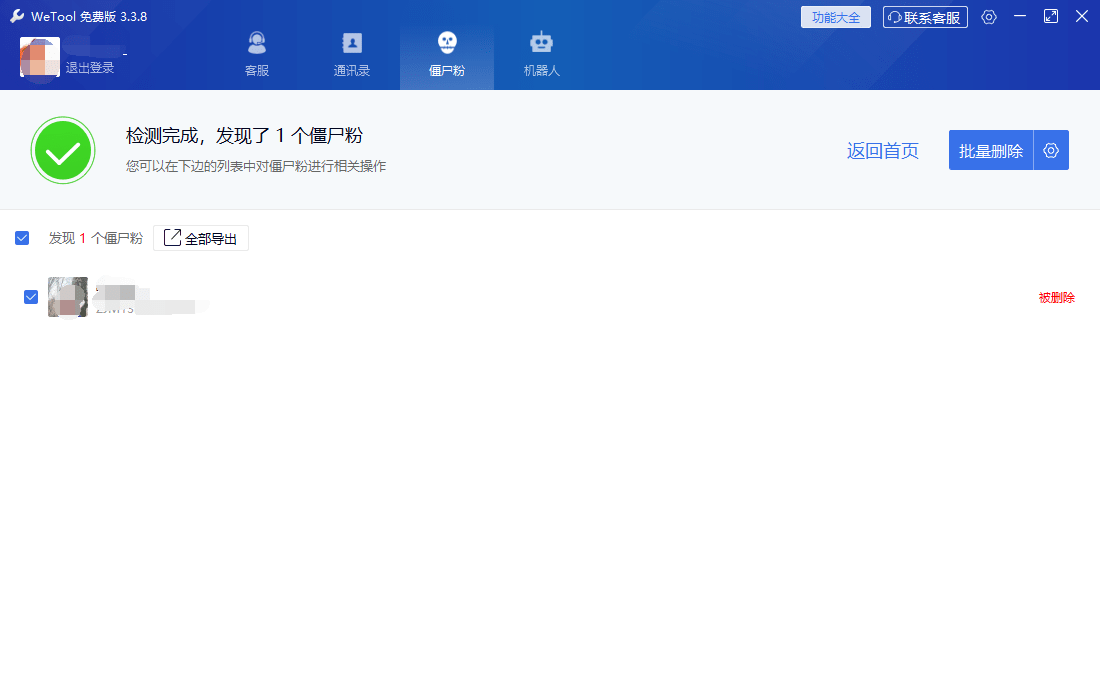Screen dimensions: 1100x700
Task: Uncheck the listed contact's checkbox
Action: (x=31, y=297)
